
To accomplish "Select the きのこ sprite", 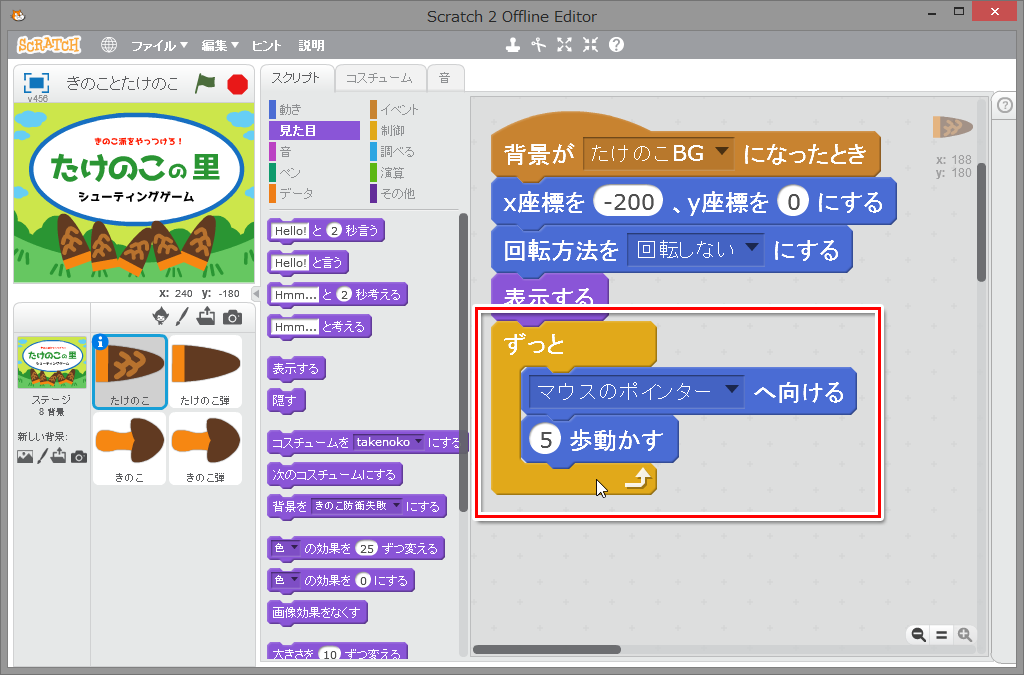I will click(129, 449).
